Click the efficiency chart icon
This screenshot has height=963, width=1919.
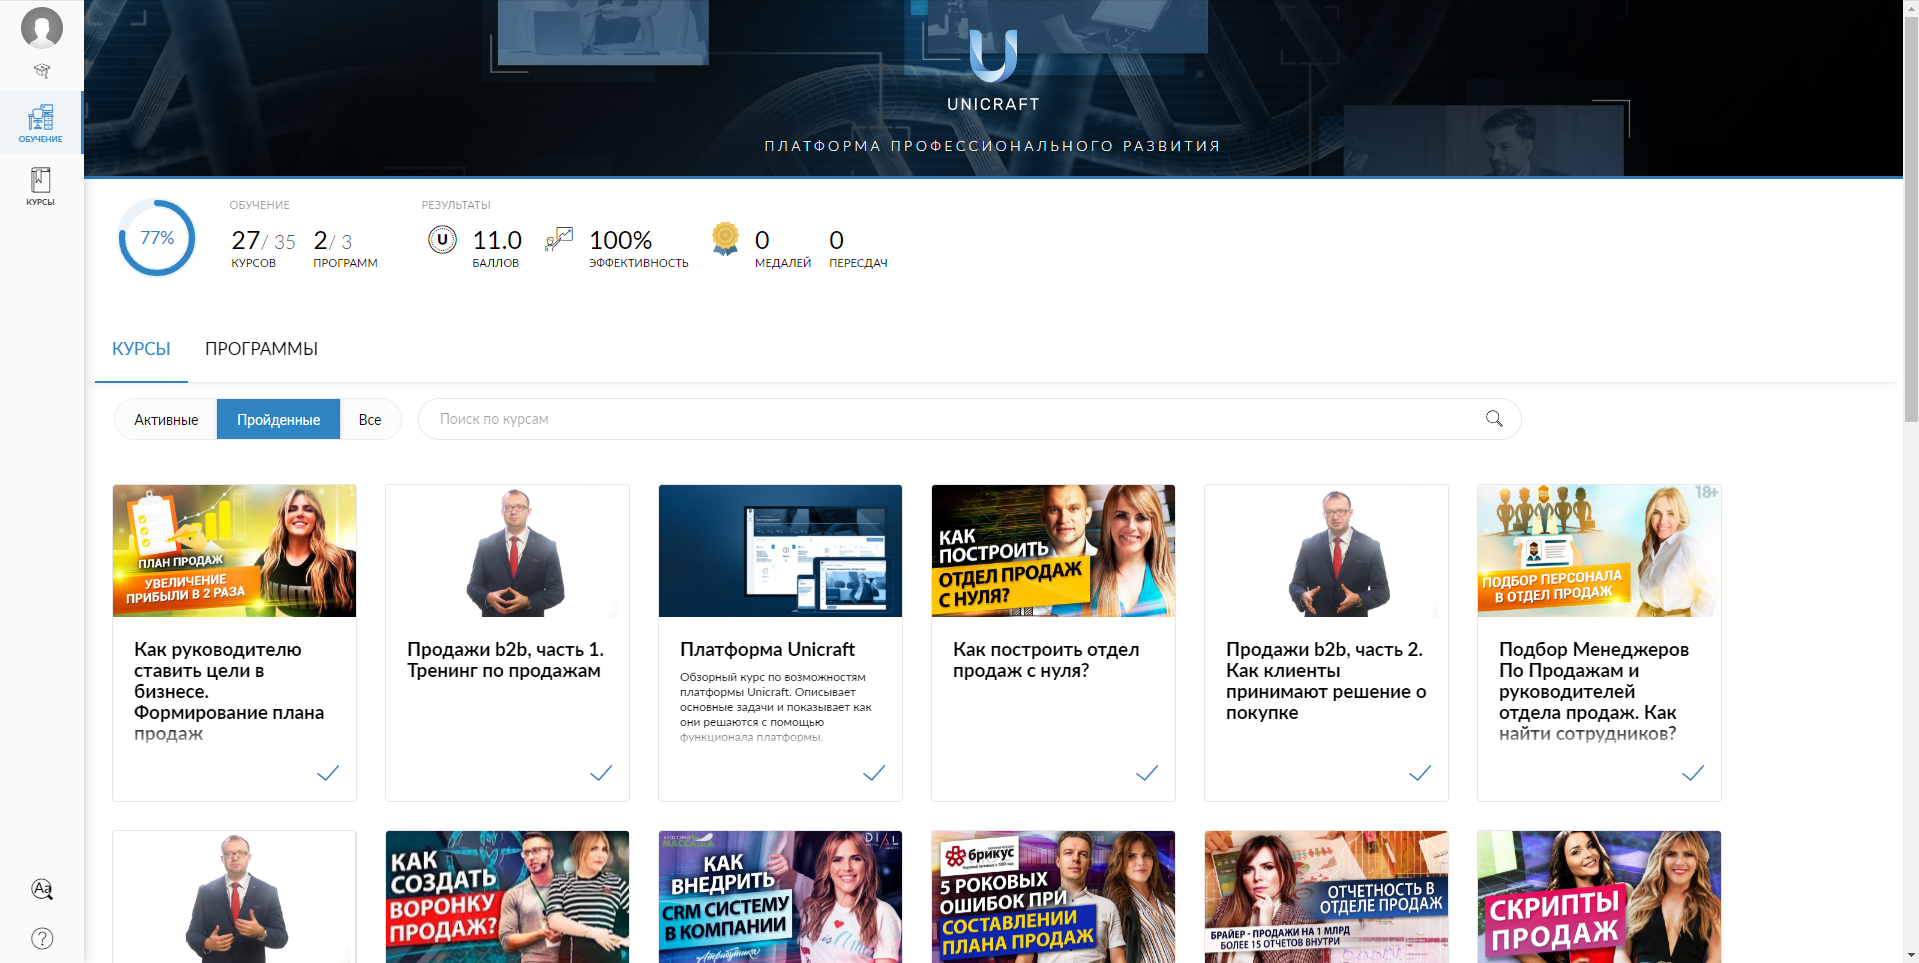[x=559, y=240]
